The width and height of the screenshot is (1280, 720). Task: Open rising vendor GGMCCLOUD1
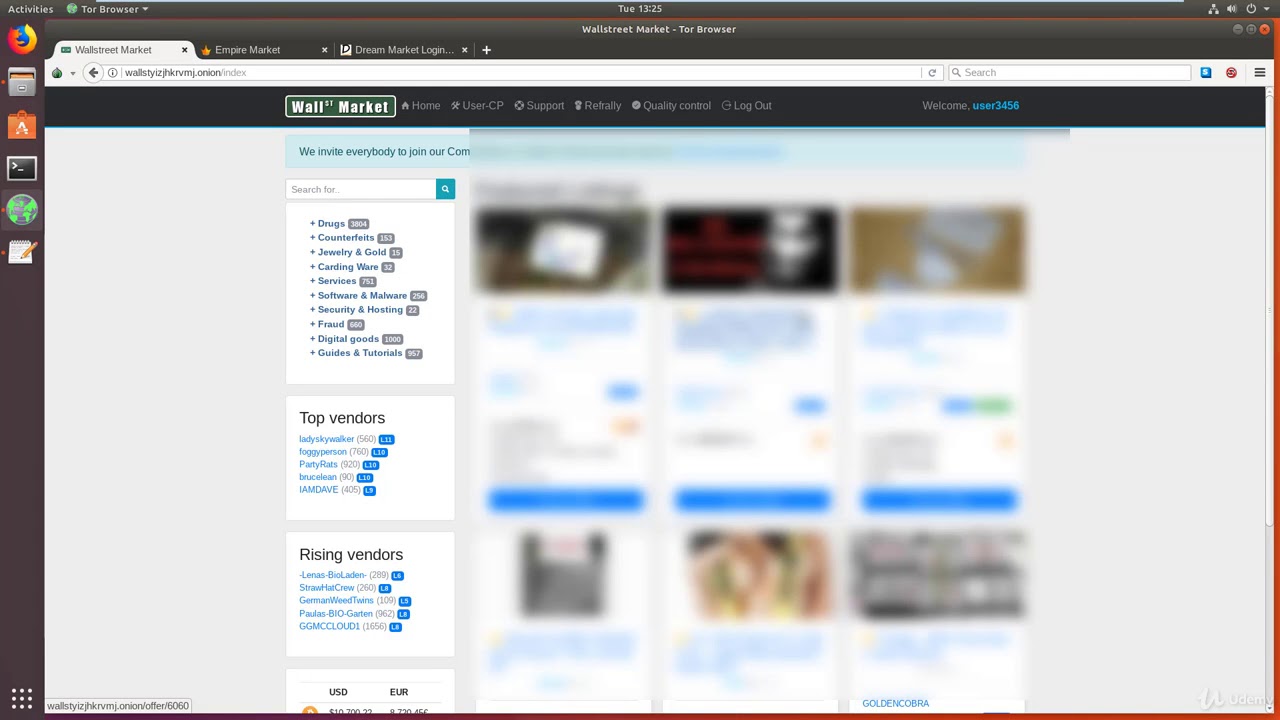click(329, 627)
